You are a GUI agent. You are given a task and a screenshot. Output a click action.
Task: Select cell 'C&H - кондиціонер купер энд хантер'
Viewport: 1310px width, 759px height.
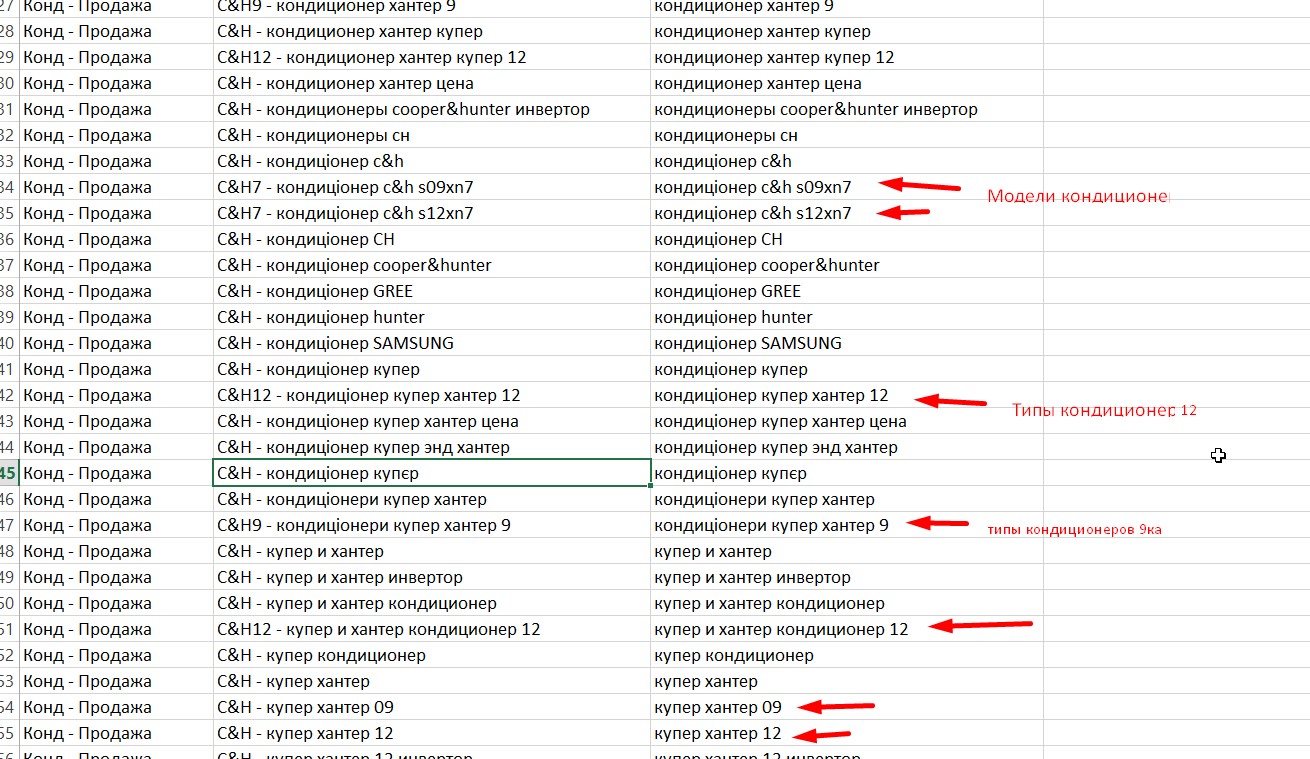click(x=432, y=447)
